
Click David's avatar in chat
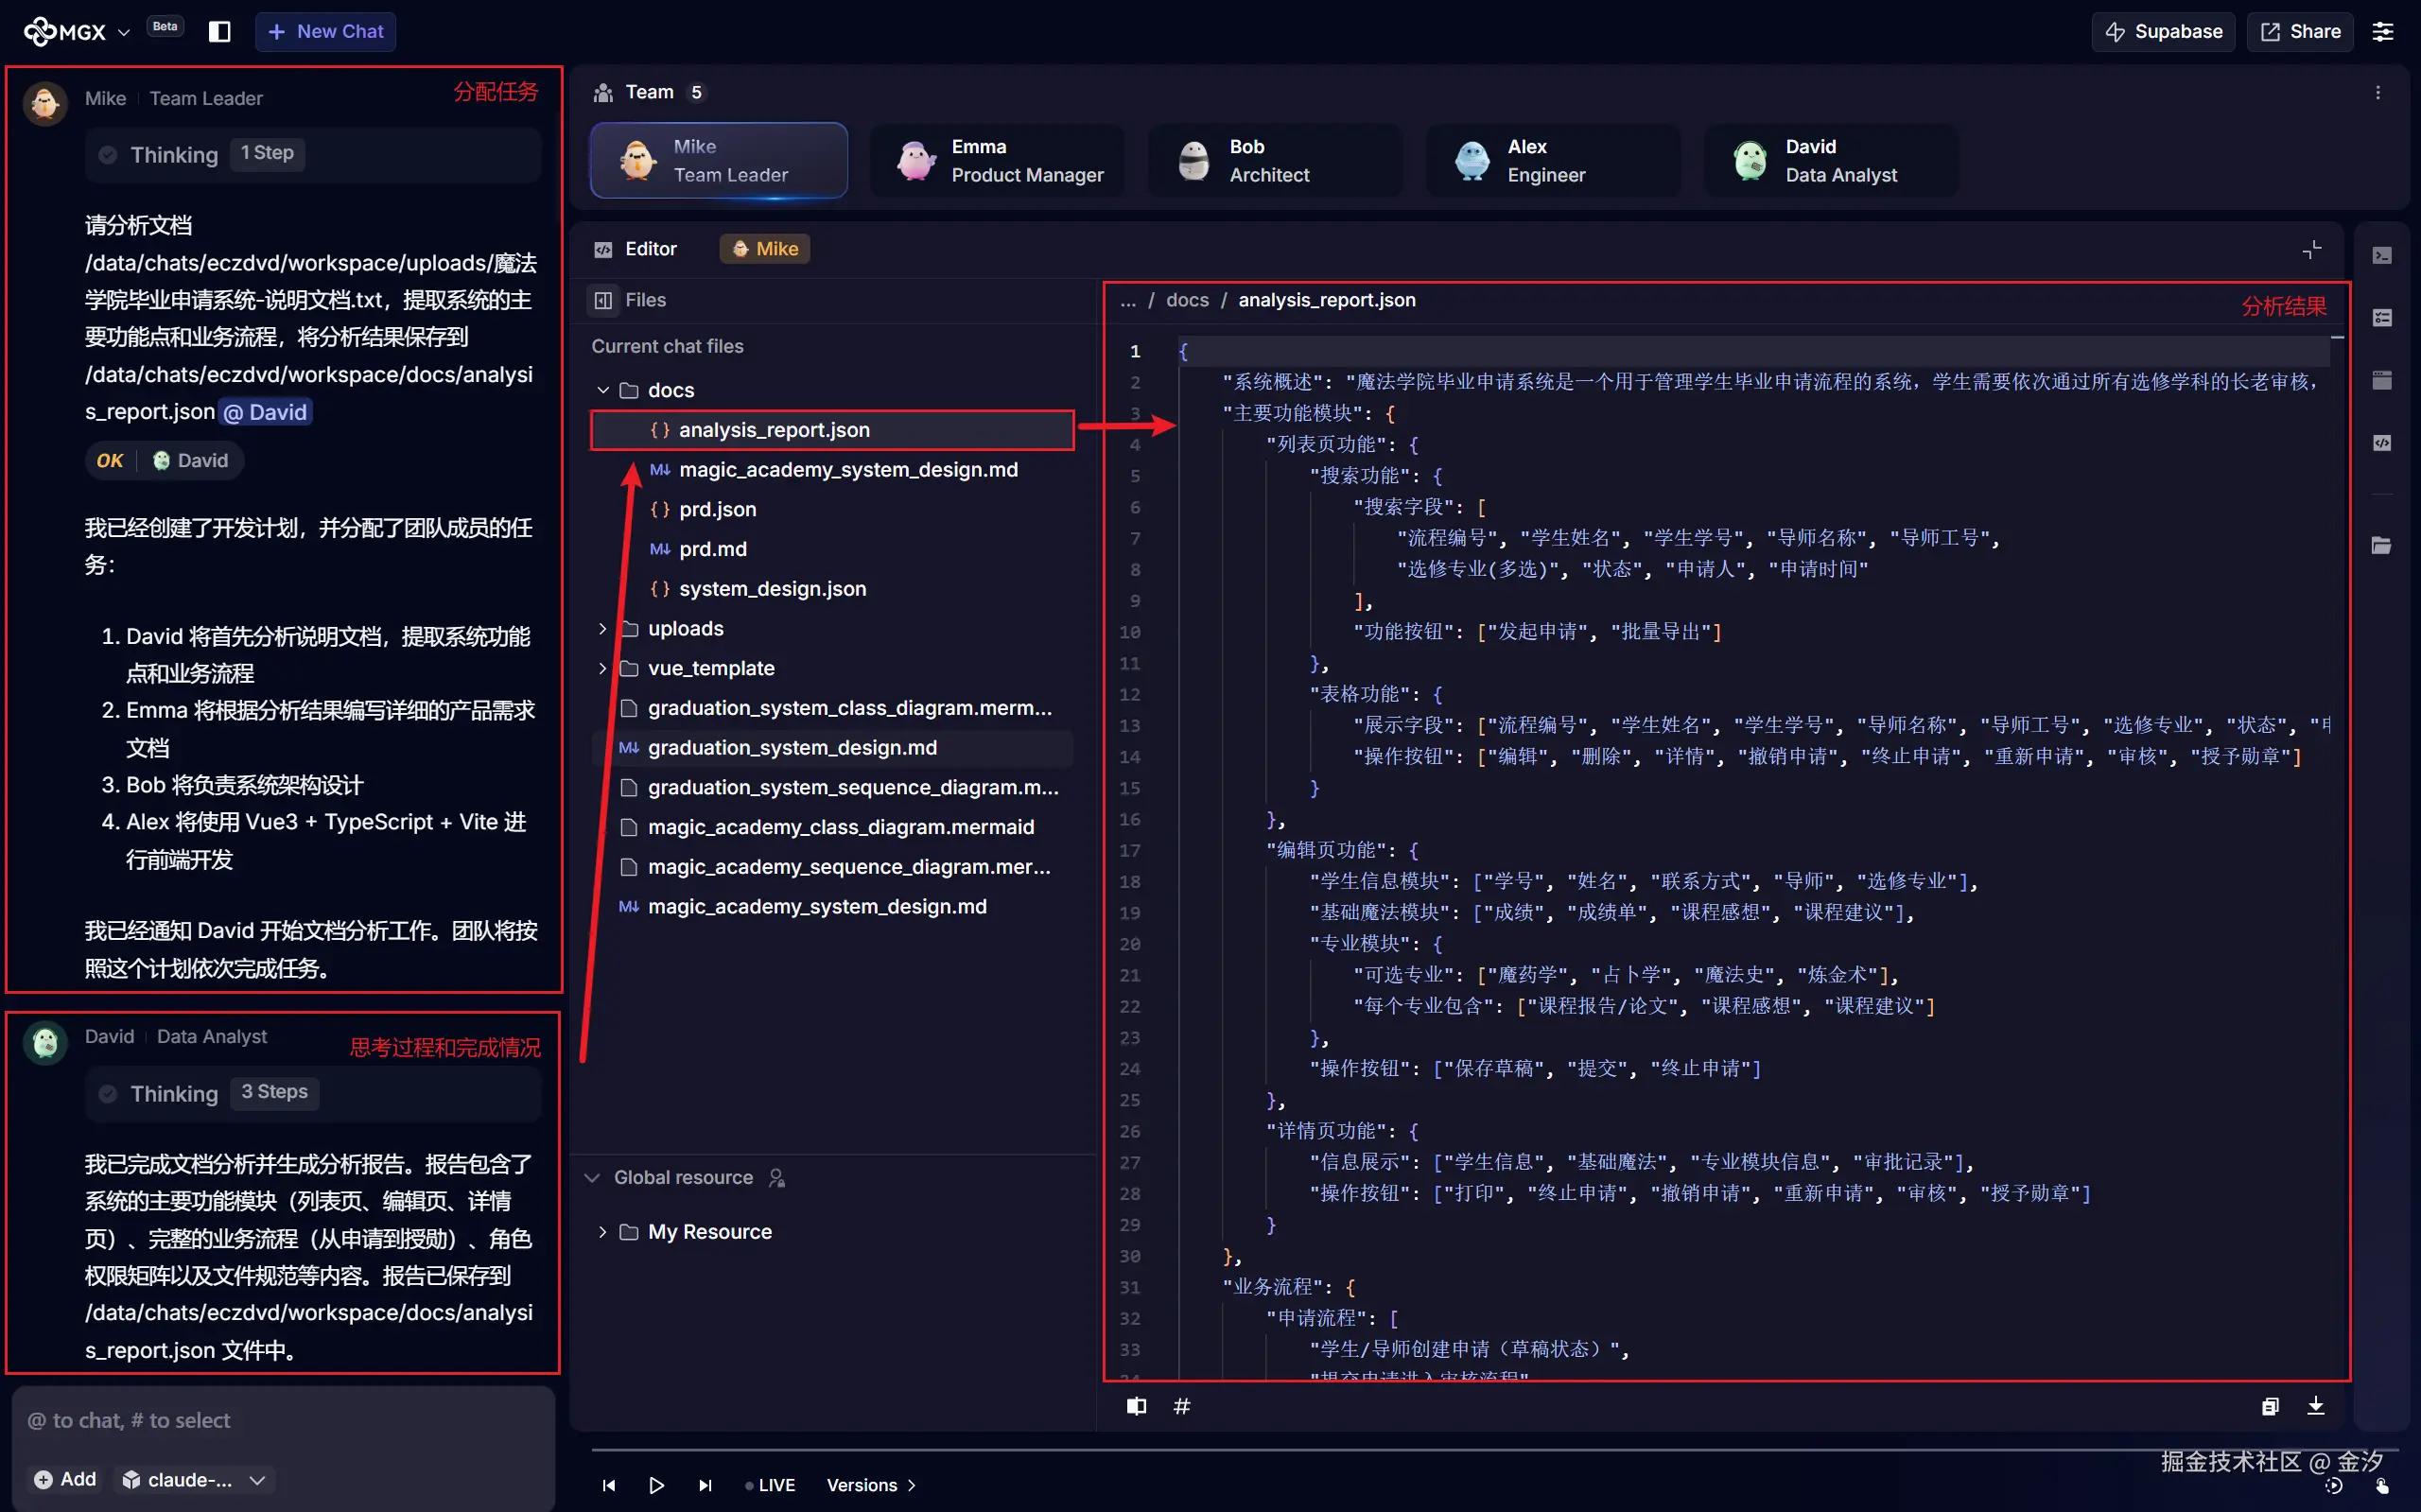[45, 1043]
